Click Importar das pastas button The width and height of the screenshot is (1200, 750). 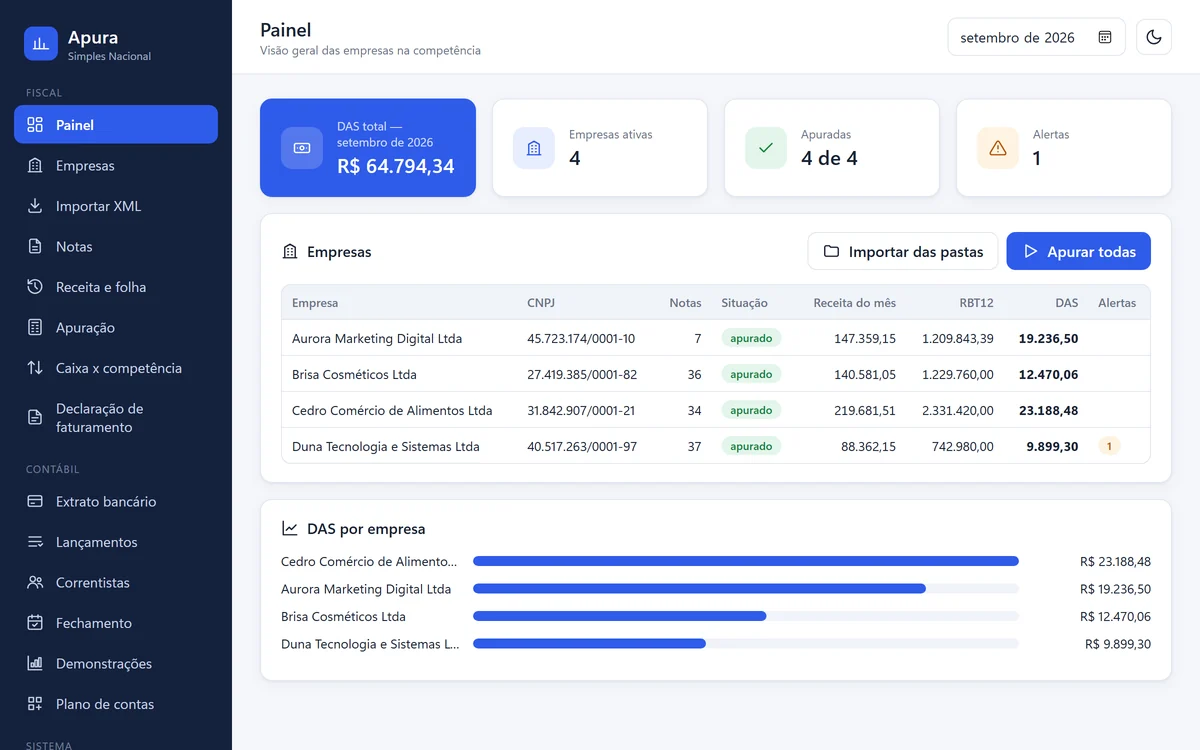coord(903,252)
